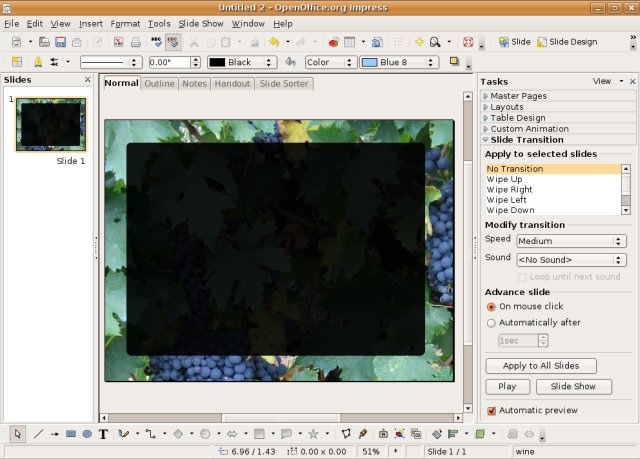This screenshot has height=459, width=640.
Task: Select the Ellipse tool
Action: [x=87, y=434]
